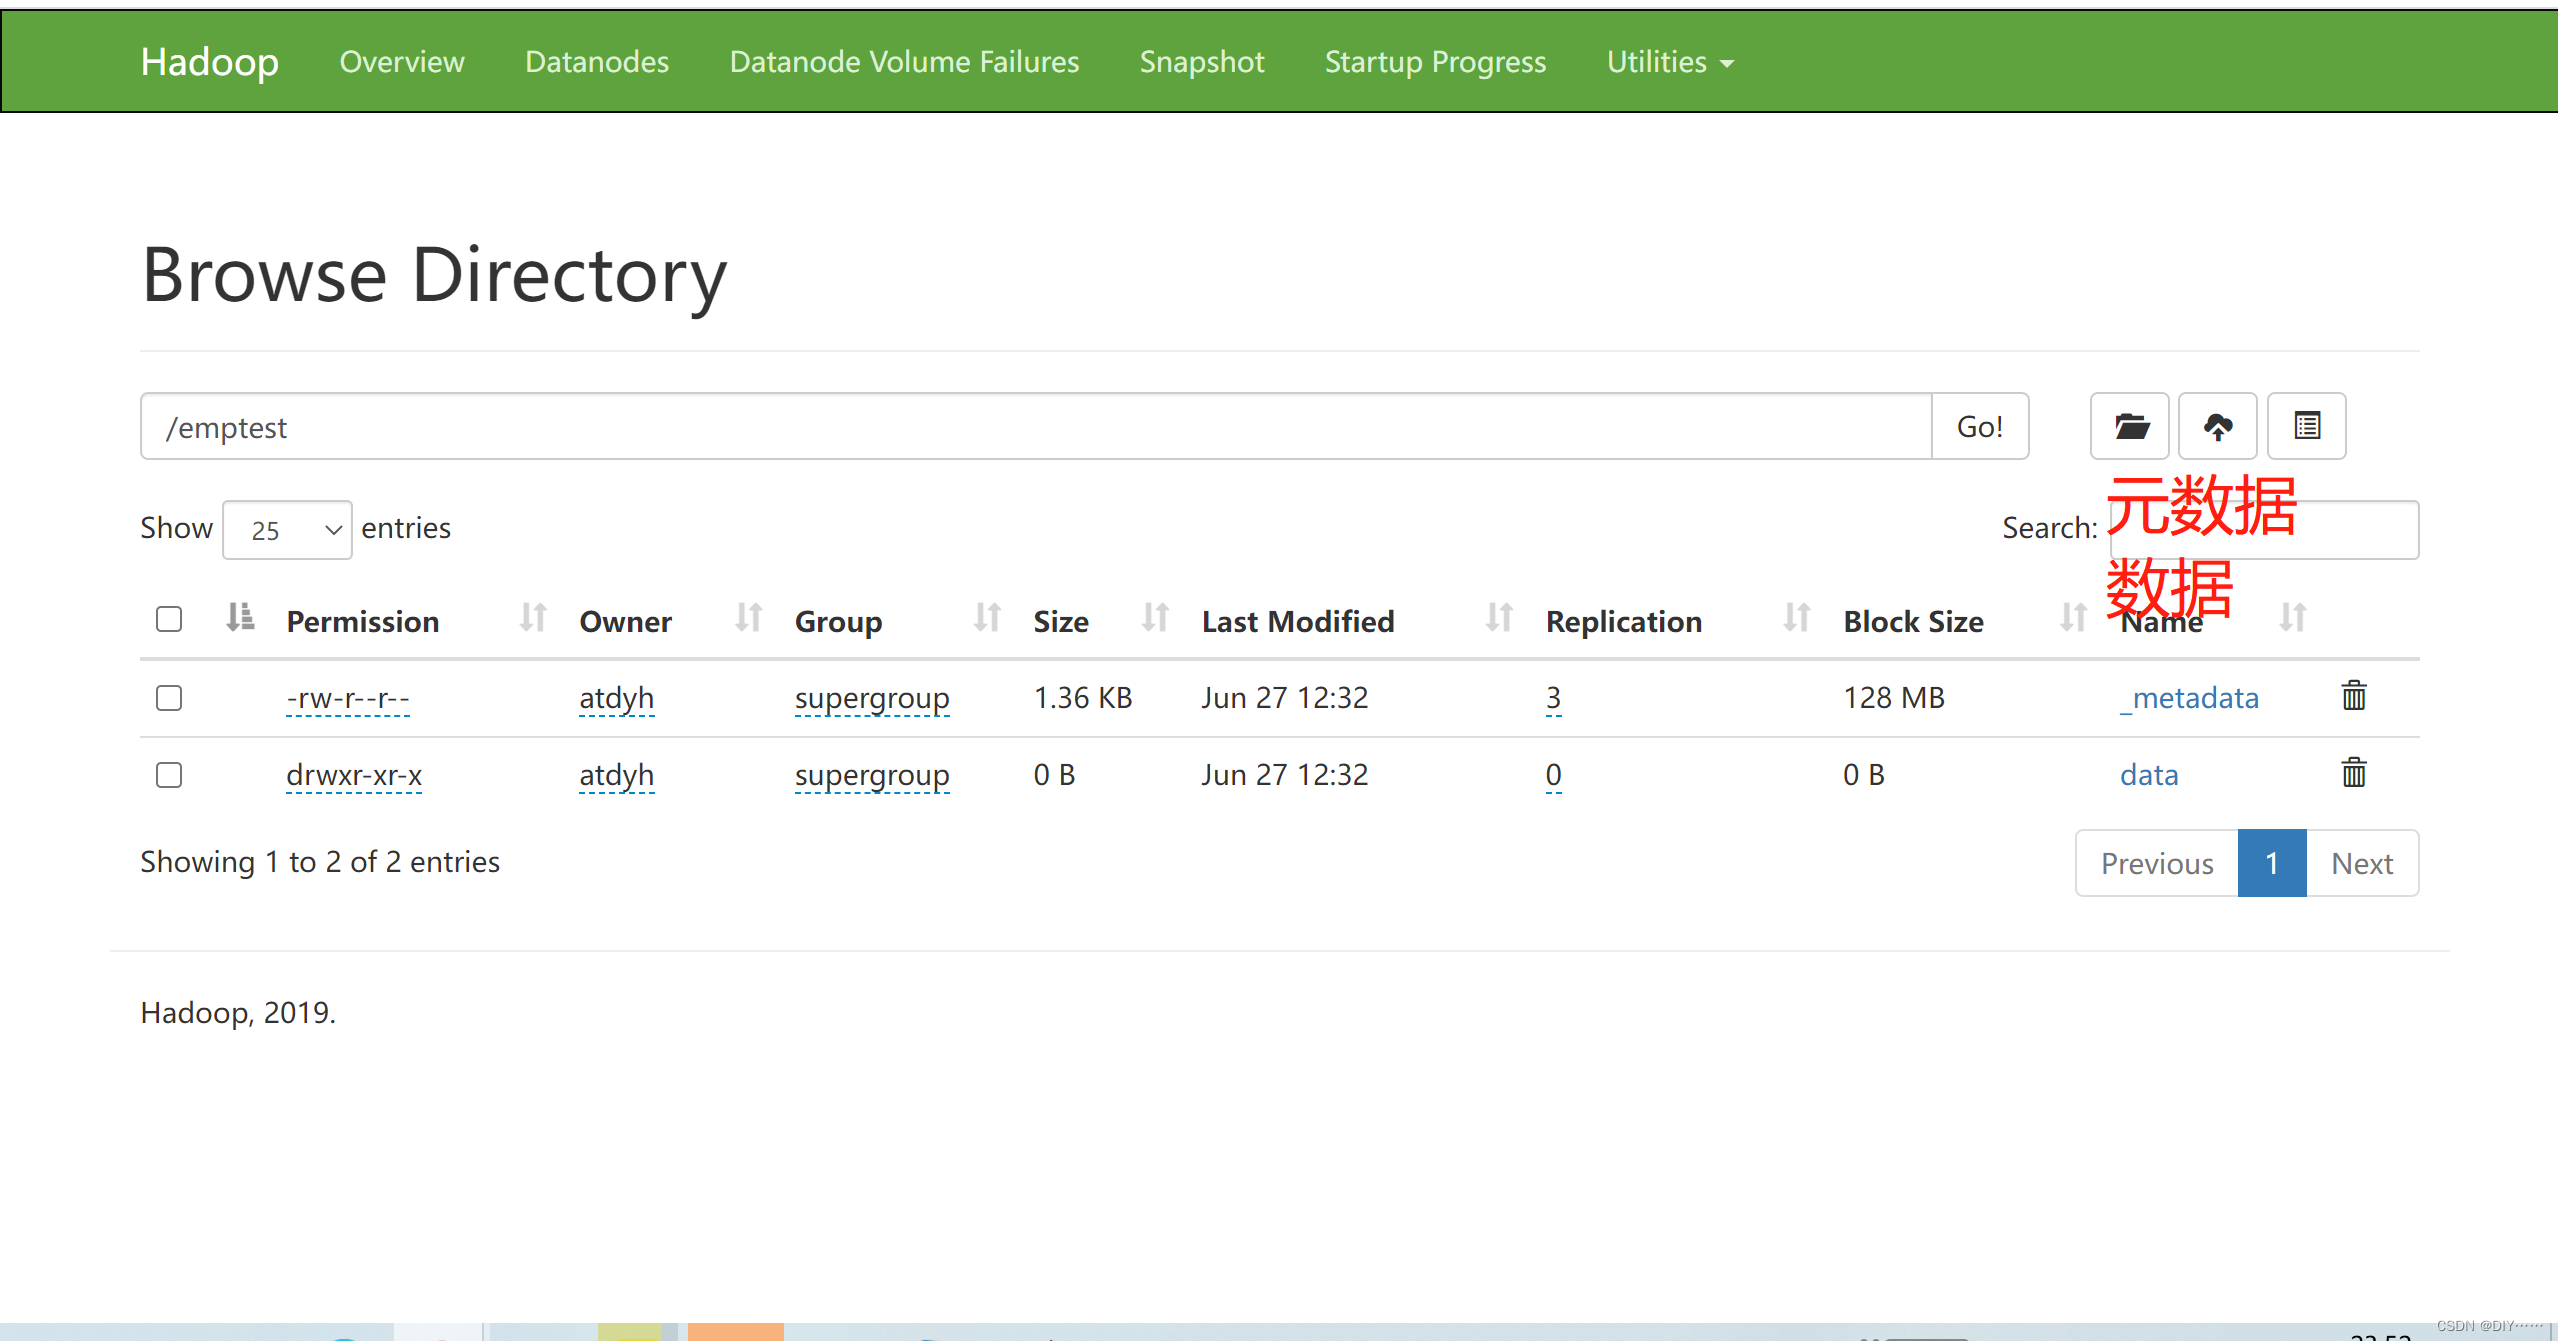Sort by the first column sort icon
This screenshot has width=2558, height=1341.
[x=240, y=617]
